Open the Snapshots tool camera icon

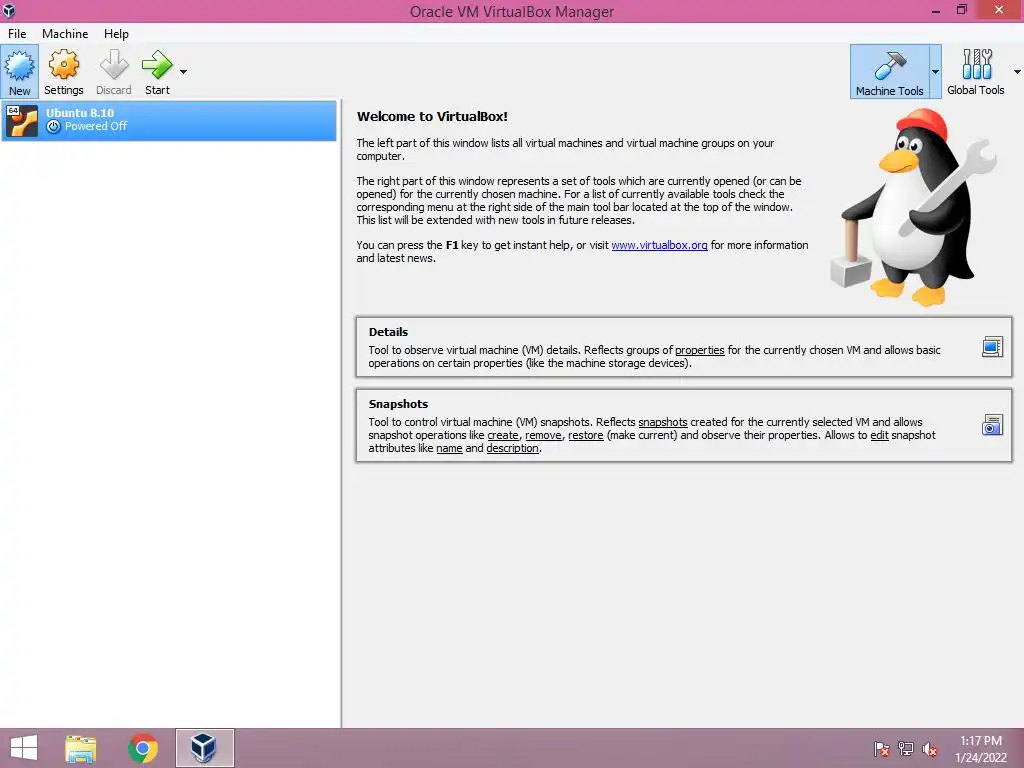992,425
